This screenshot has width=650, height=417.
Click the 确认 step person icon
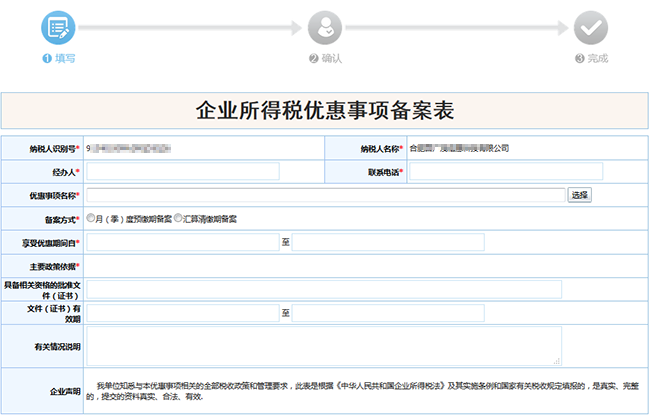click(325, 27)
